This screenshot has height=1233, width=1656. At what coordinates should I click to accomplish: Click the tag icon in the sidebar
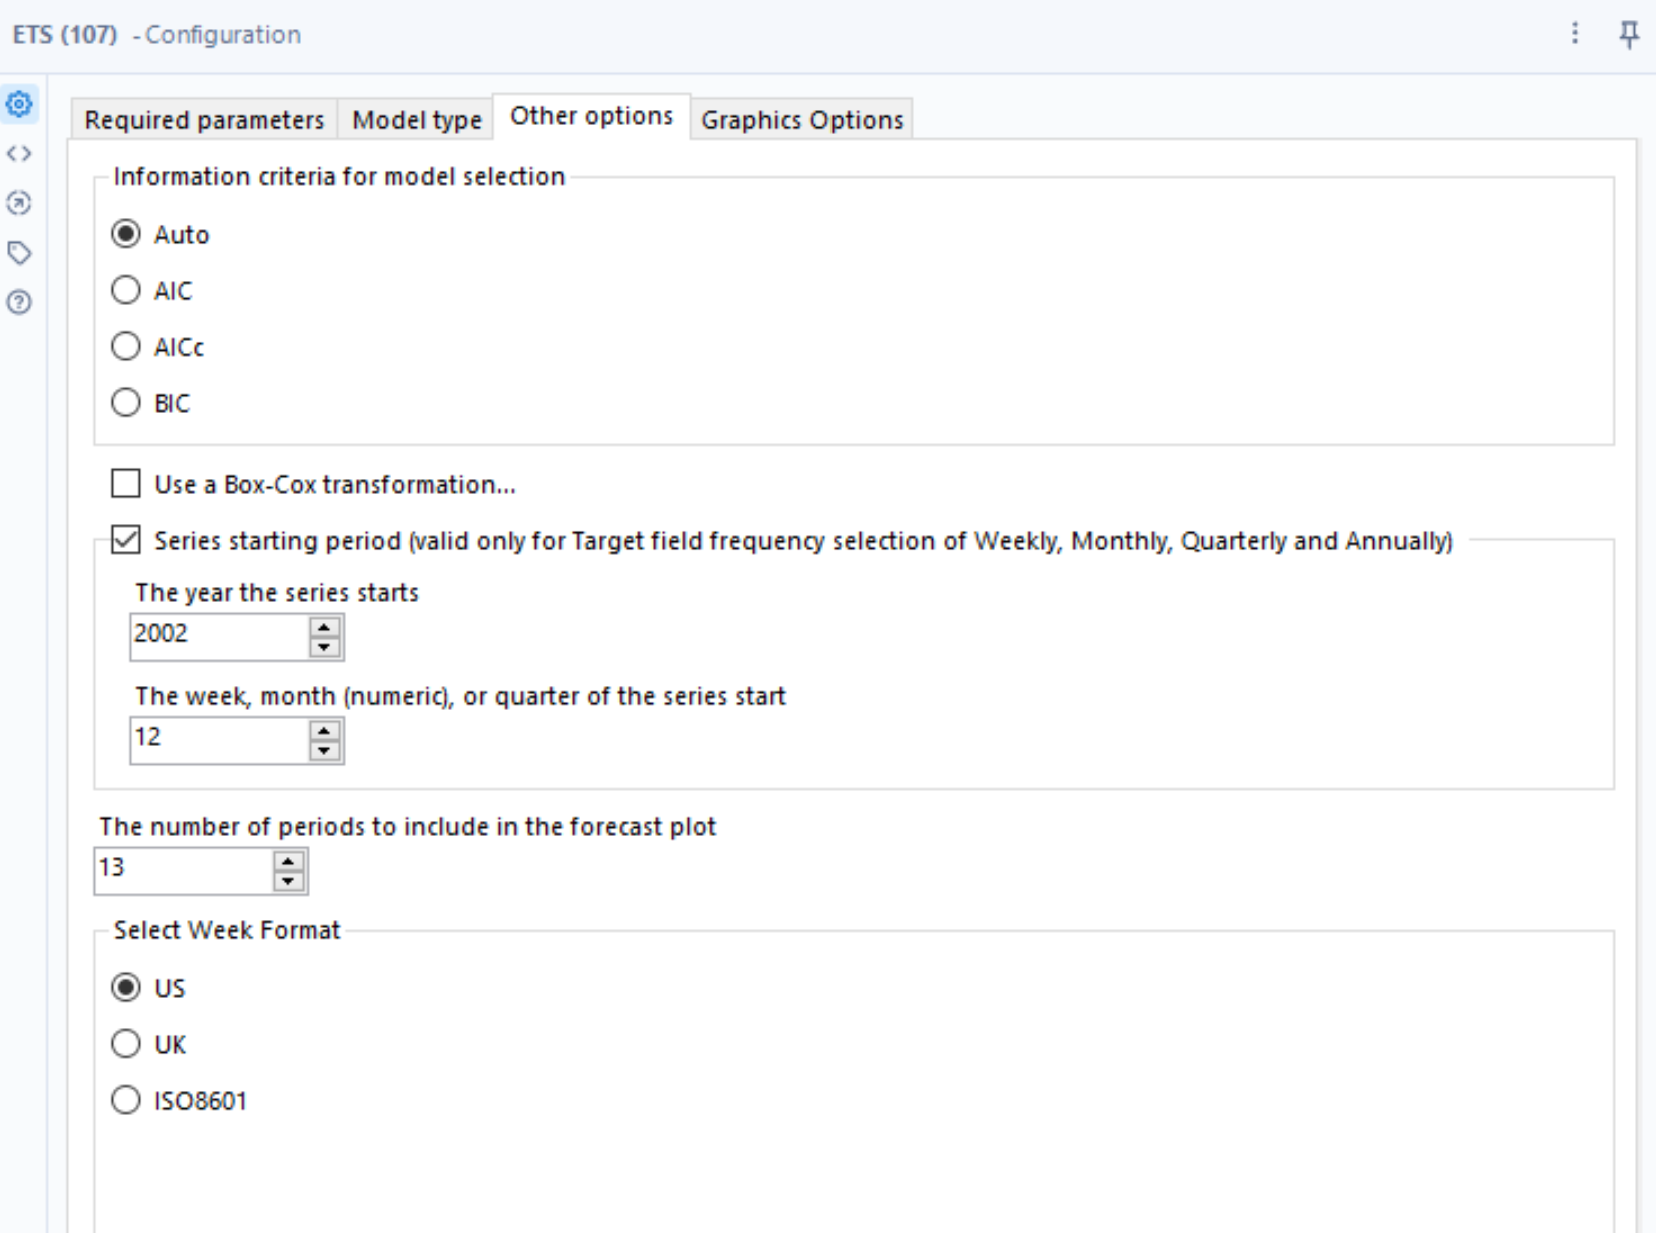pos(20,252)
